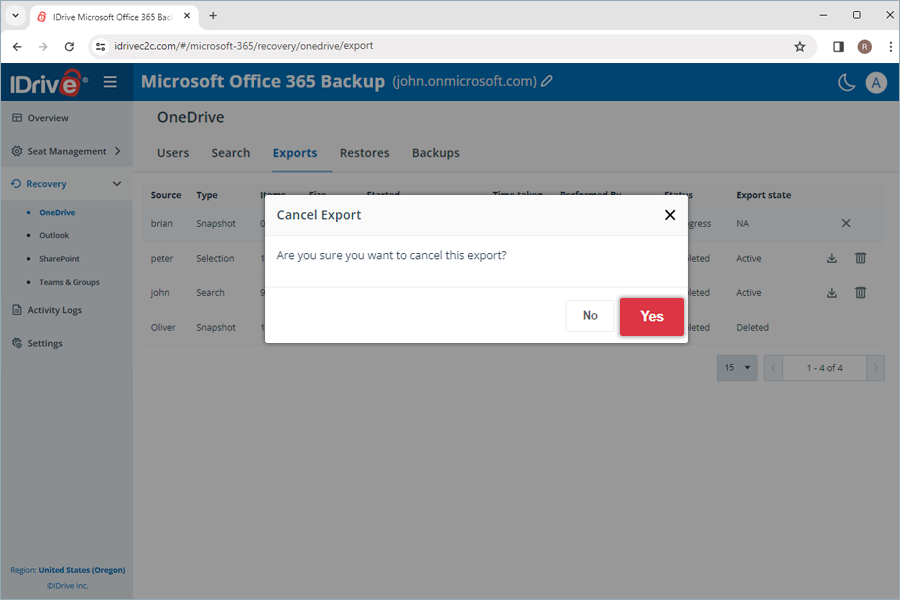Switch to the Restores tab

[x=364, y=153]
